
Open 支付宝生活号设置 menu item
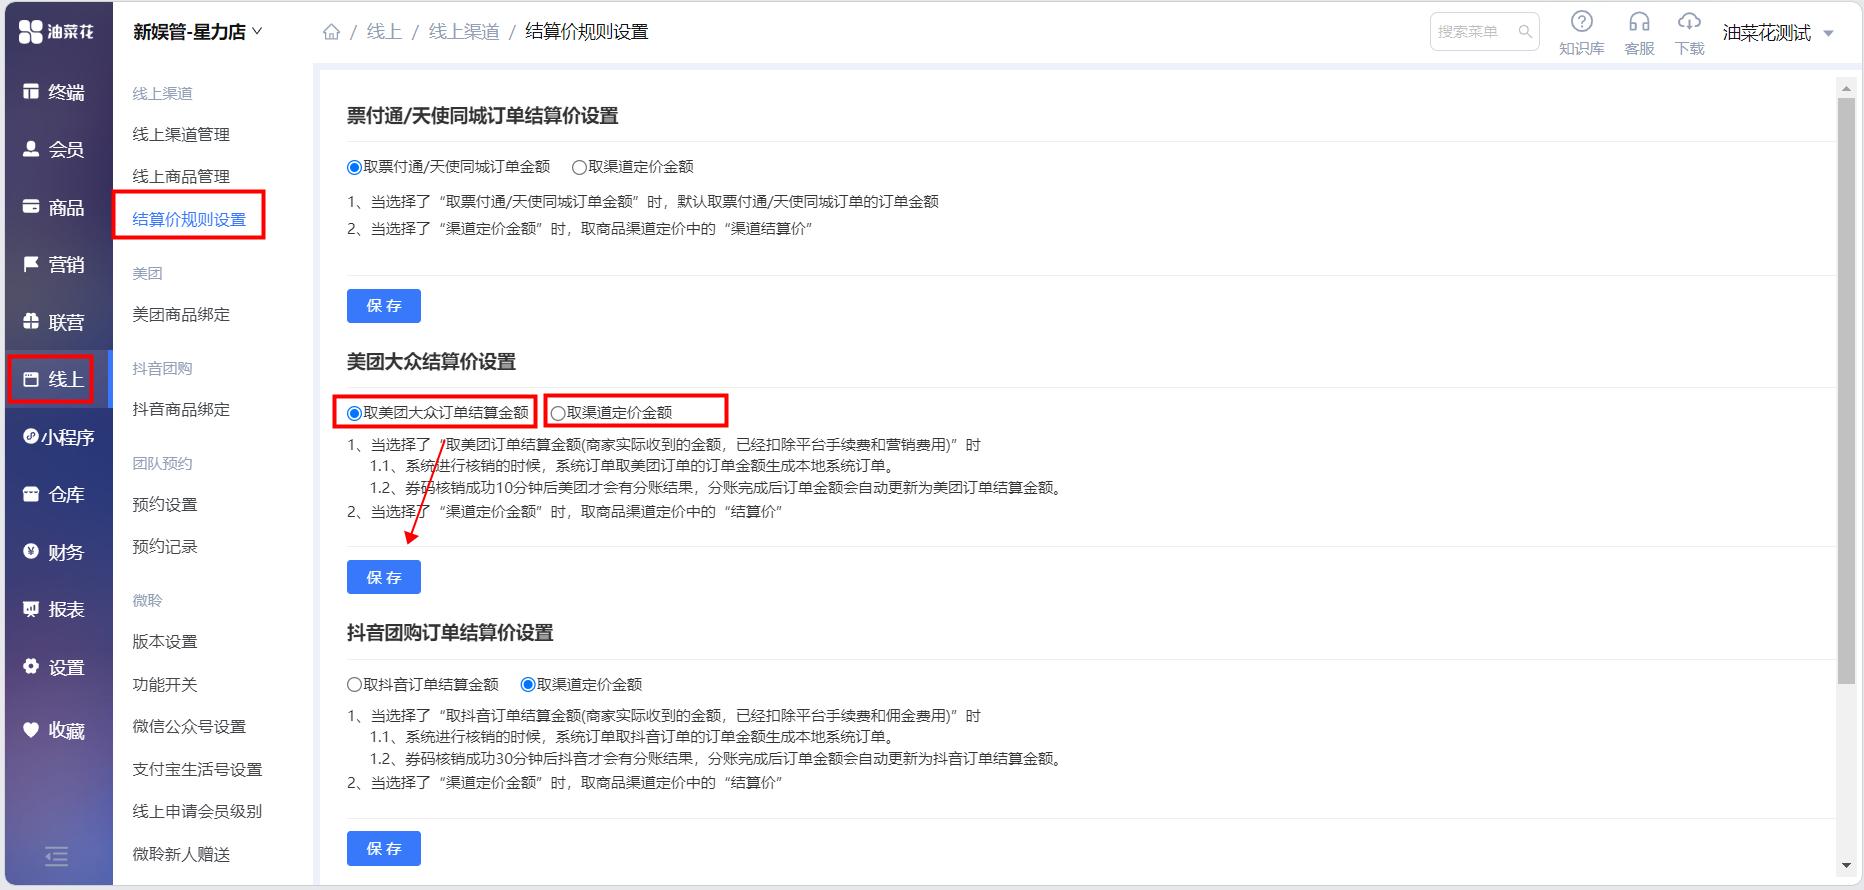coord(197,769)
